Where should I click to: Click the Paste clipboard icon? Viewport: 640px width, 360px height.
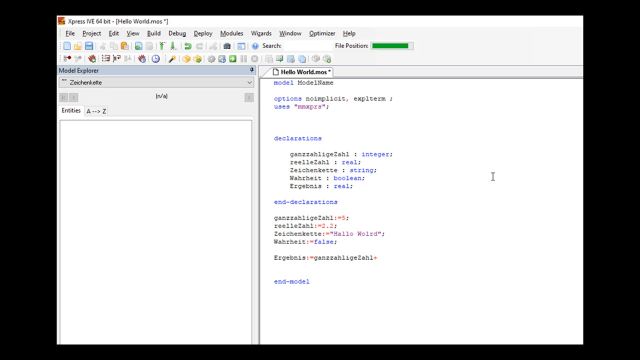pyautogui.click(x=125, y=46)
